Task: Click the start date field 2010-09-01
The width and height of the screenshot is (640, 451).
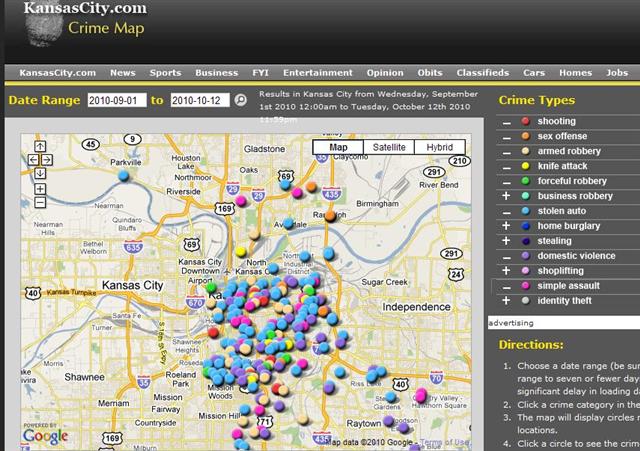Action: (117, 100)
